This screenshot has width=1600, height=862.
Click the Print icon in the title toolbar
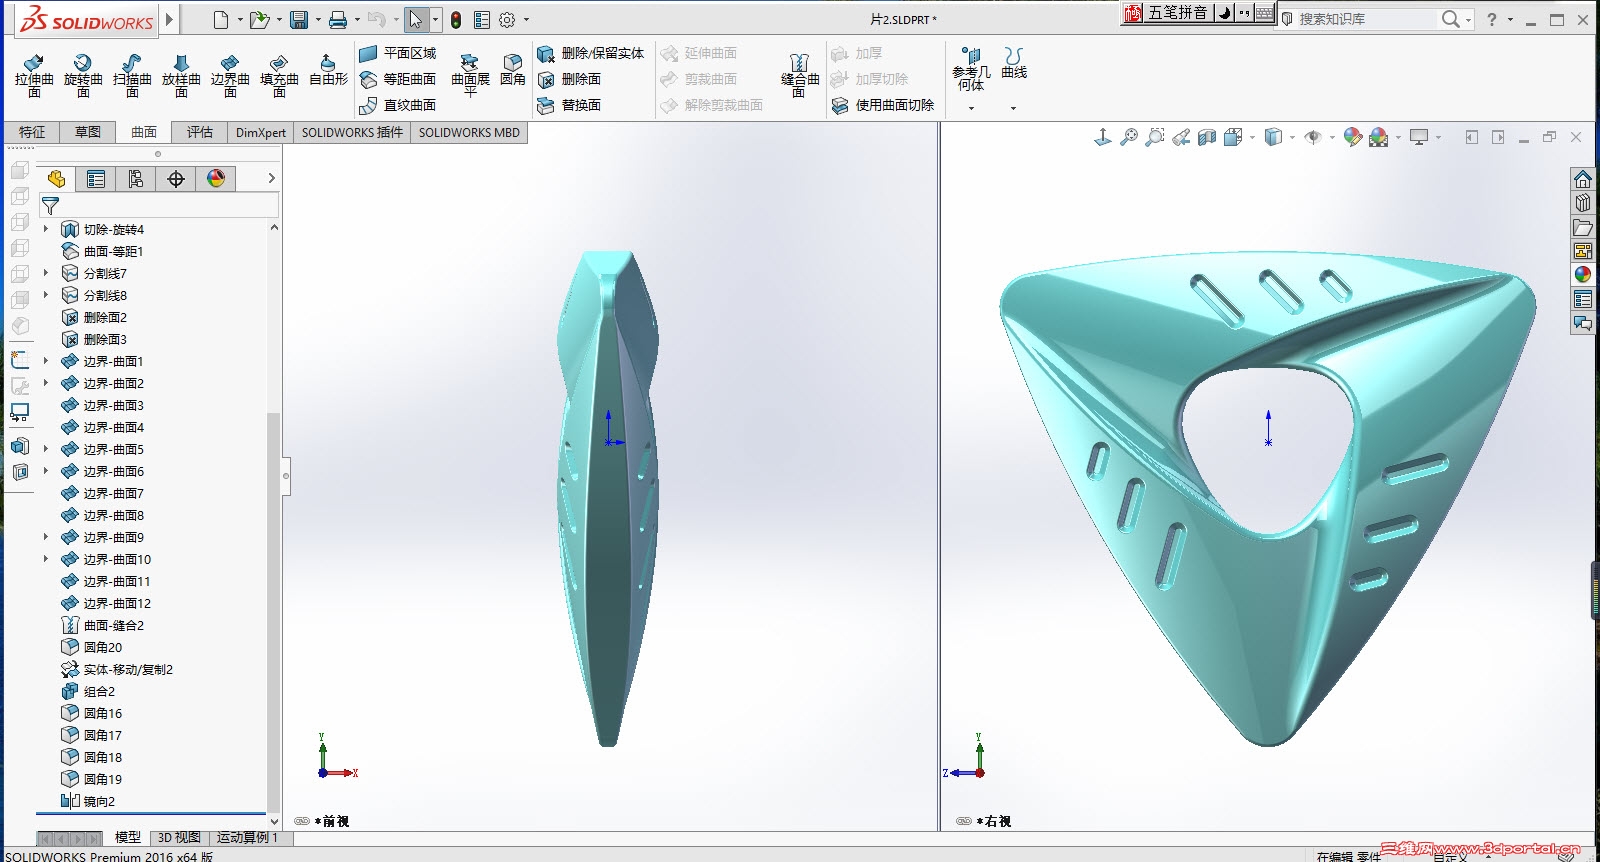(338, 20)
